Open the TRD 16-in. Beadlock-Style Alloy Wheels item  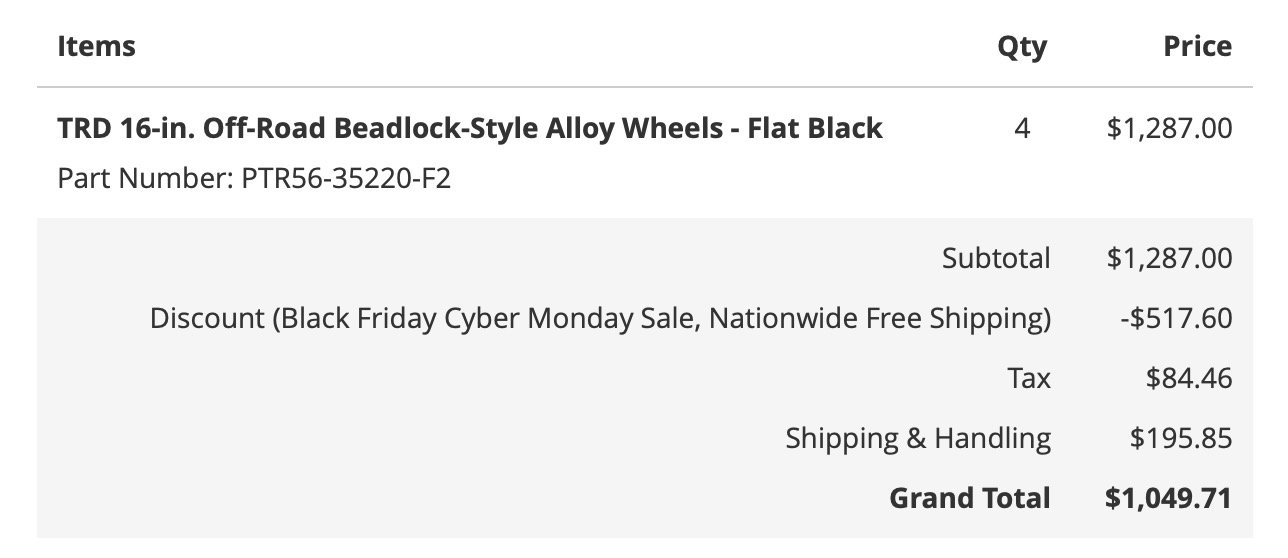pyautogui.click(x=470, y=128)
